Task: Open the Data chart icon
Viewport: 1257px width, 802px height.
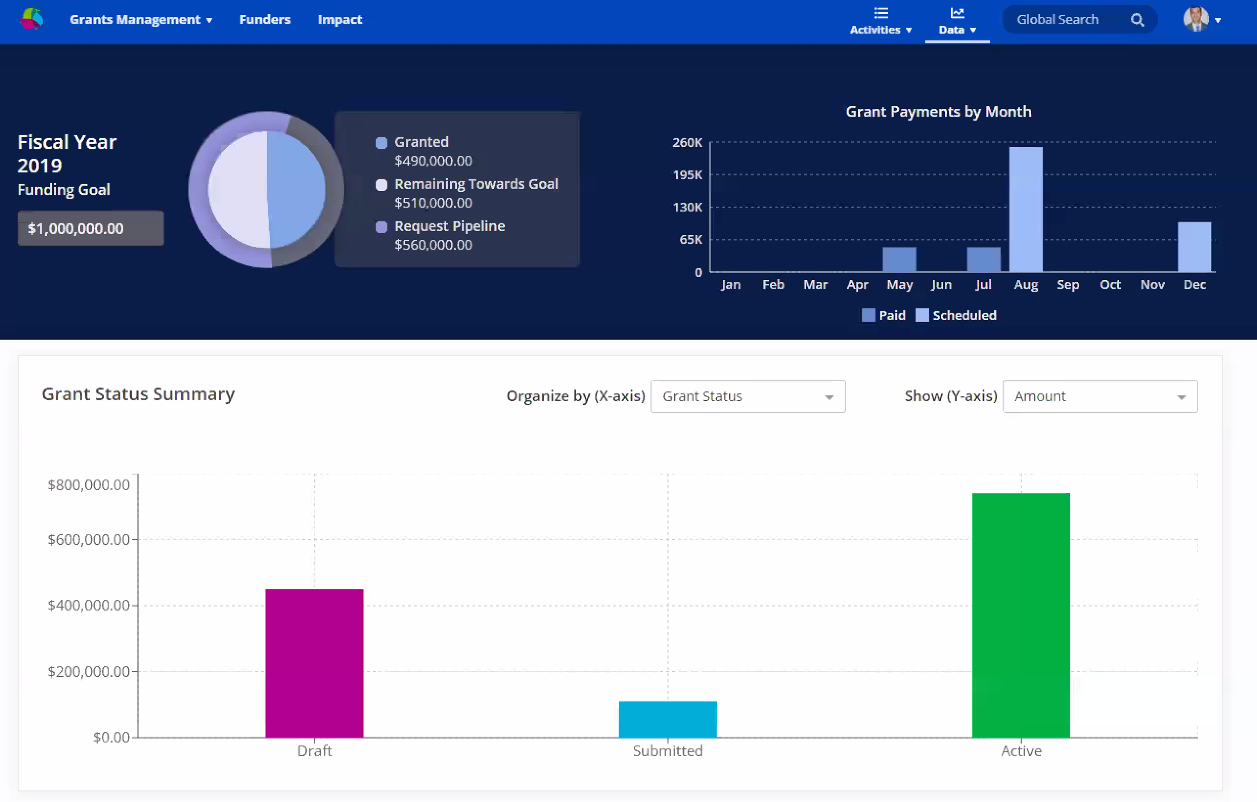Action: pyautogui.click(x=957, y=13)
